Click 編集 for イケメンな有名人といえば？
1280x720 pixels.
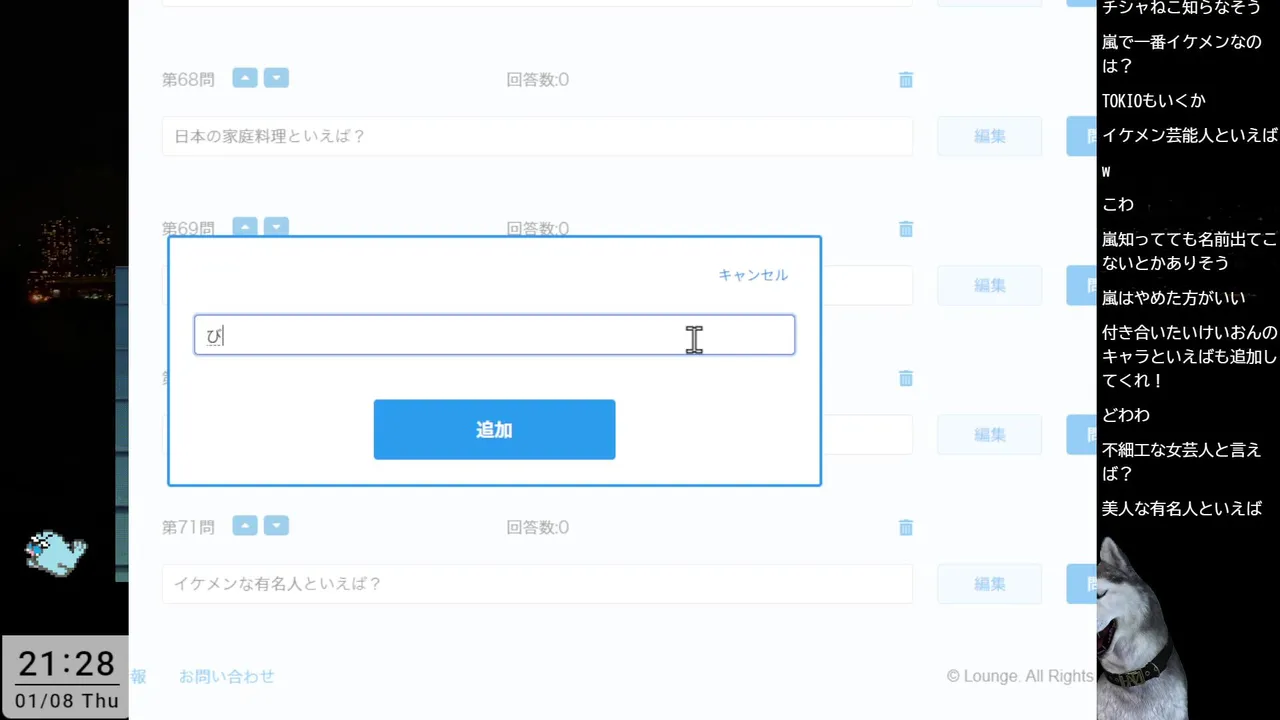point(989,584)
